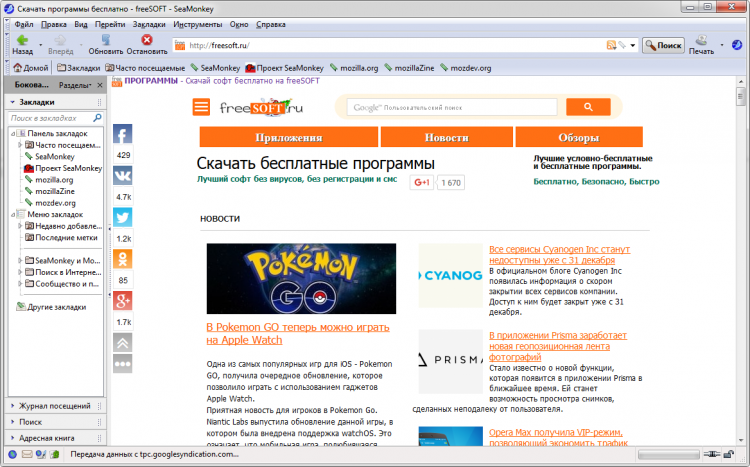This screenshot has height=467, width=750.
Task: Open Обзоры site section
Action: pos(579,137)
